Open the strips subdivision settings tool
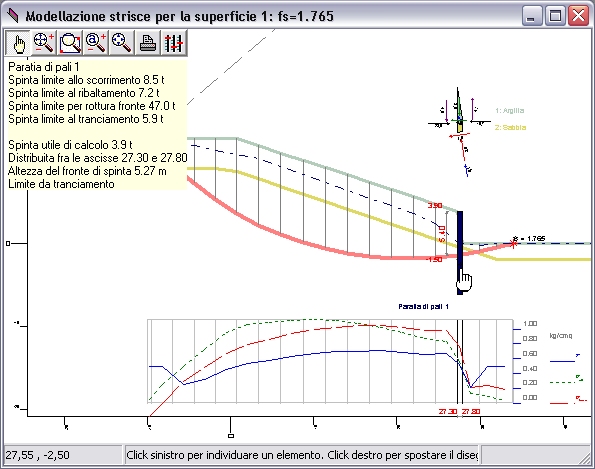The image size is (595, 469). coord(173,42)
